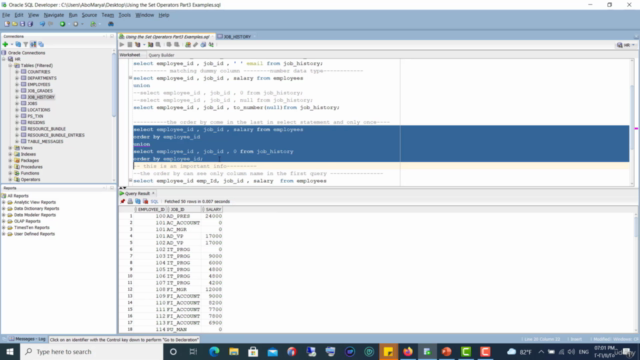
Task: Click the SALARY column header
Action: [x=213, y=209]
